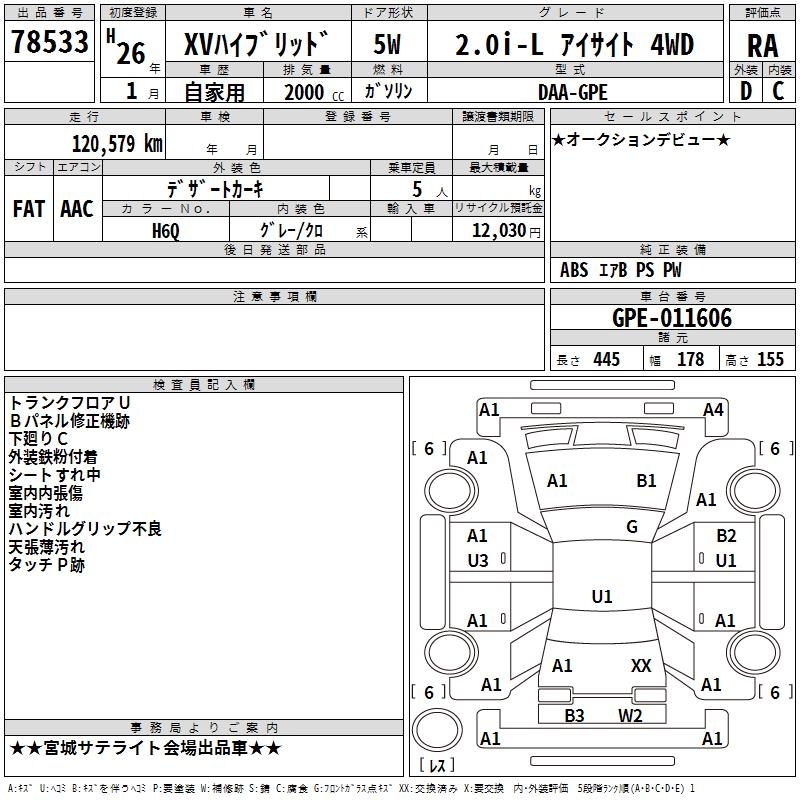Click the evaluation score RA
Viewport: 800px width, 800px height.
[x=763, y=46]
